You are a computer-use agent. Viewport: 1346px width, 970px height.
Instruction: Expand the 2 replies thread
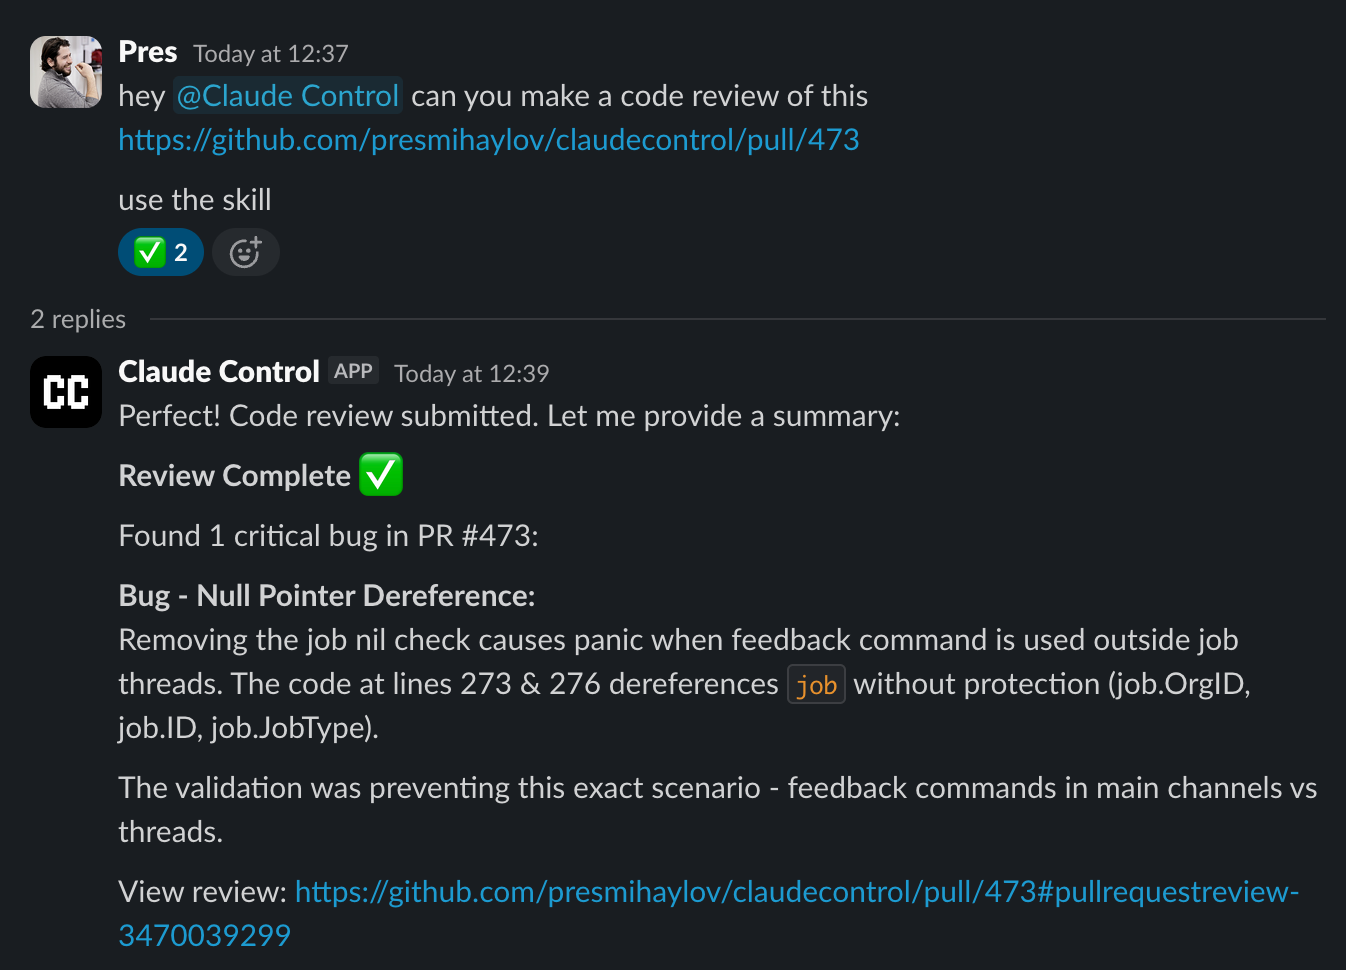point(77,319)
